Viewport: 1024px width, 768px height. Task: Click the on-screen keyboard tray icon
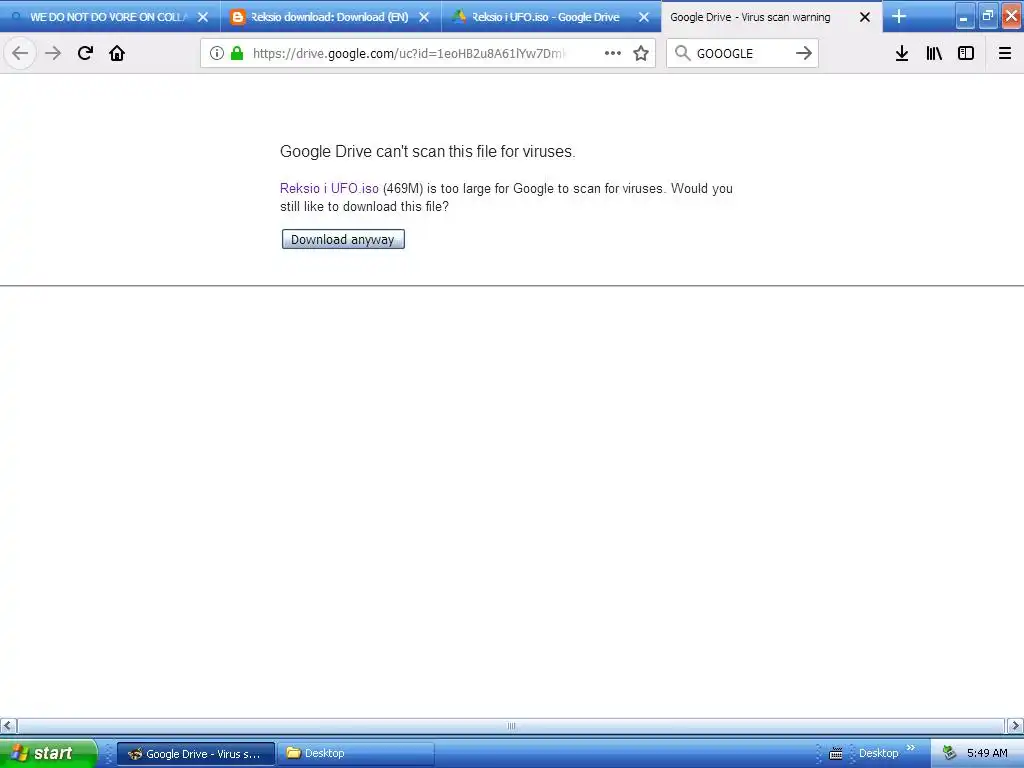tap(835, 754)
